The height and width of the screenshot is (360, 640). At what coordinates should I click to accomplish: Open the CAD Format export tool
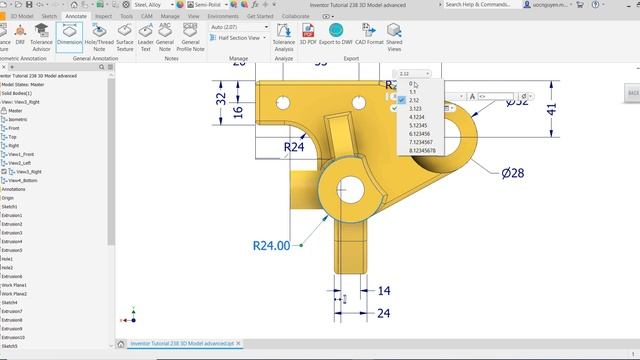pyautogui.click(x=369, y=34)
